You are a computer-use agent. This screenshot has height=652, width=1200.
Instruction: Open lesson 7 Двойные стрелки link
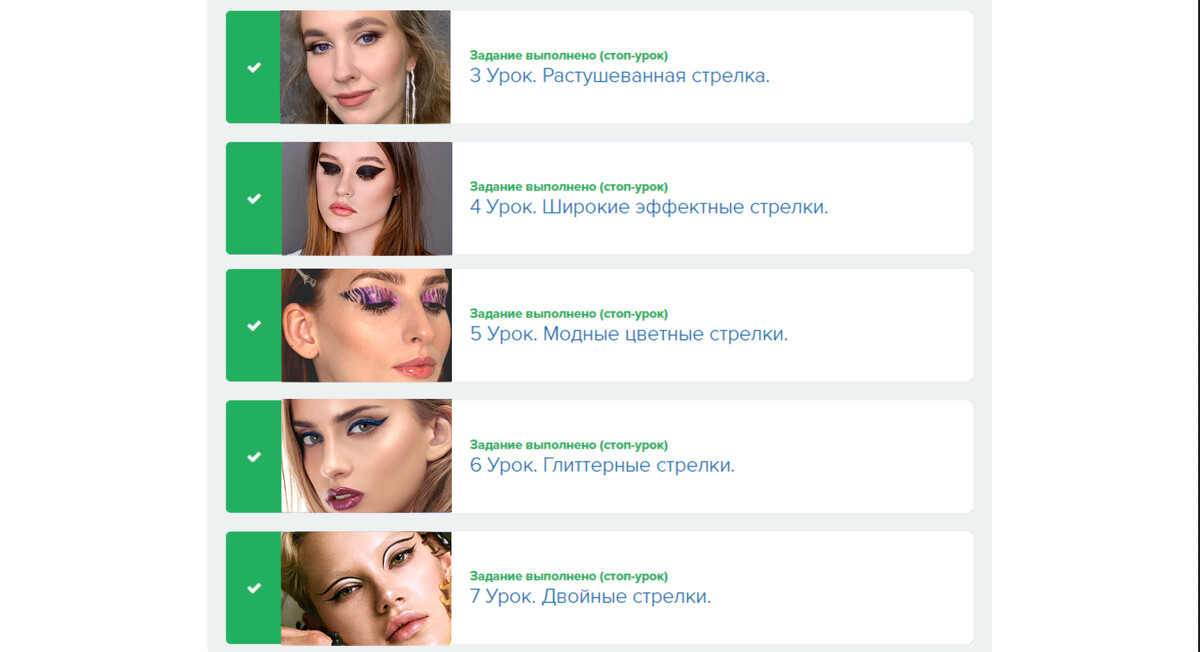point(590,596)
